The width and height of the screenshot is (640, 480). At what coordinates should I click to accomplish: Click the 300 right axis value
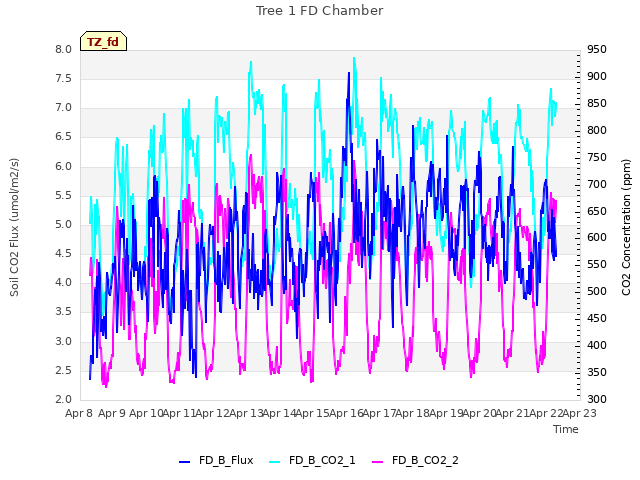597,399
